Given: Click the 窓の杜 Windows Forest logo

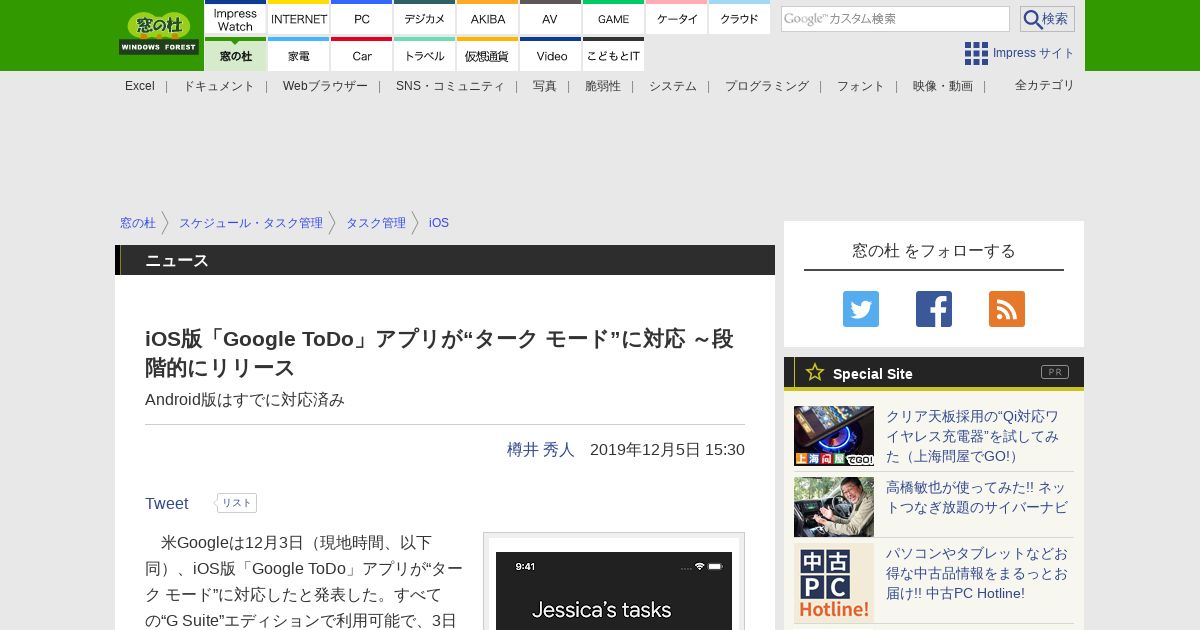Looking at the screenshot, I should coord(159,33).
